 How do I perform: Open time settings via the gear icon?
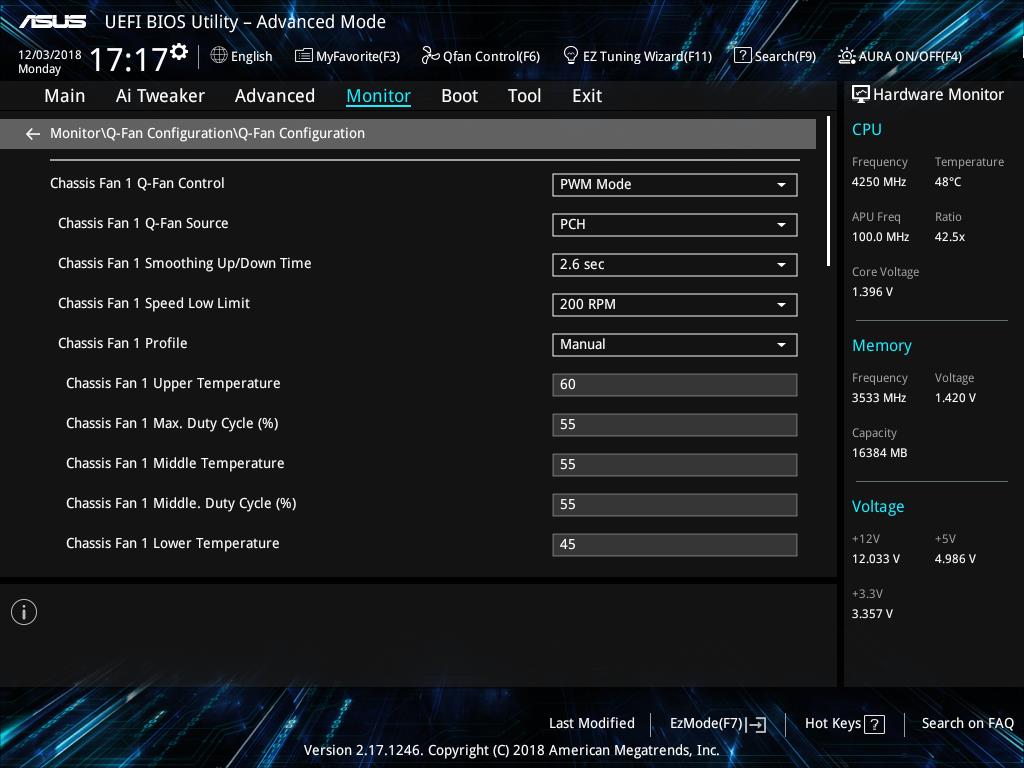coord(179,51)
